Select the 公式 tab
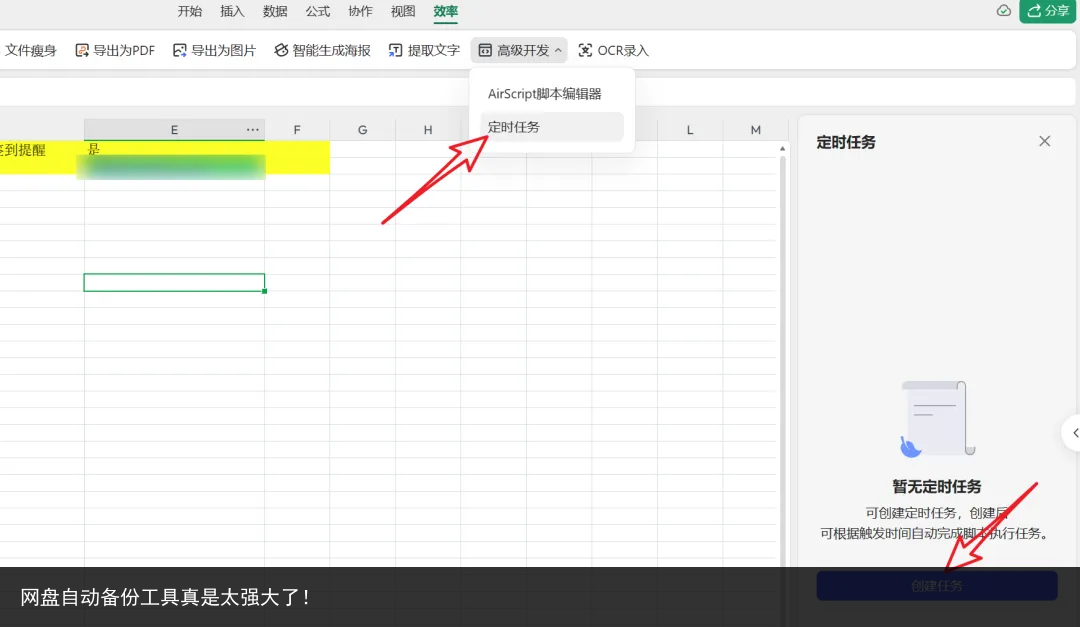1080x627 pixels. (318, 11)
